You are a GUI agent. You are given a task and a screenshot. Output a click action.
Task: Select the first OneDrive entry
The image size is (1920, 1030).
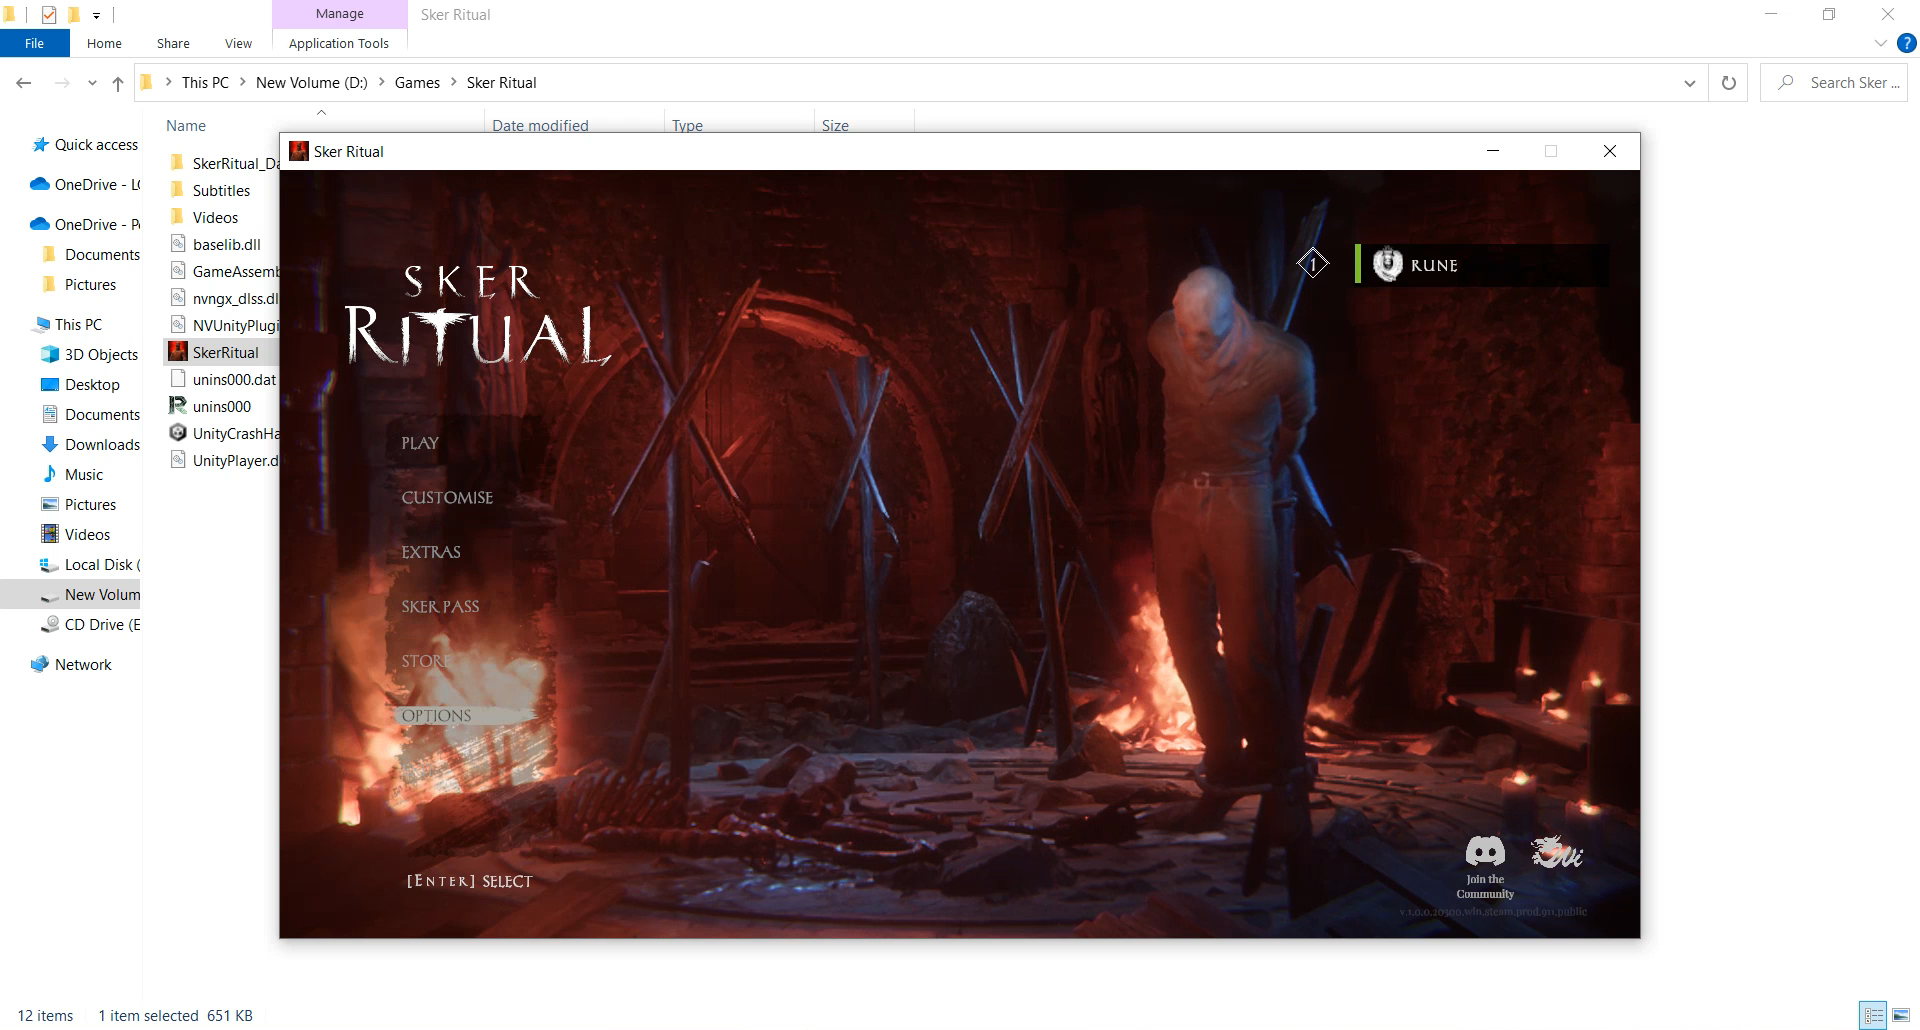(x=85, y=185)
